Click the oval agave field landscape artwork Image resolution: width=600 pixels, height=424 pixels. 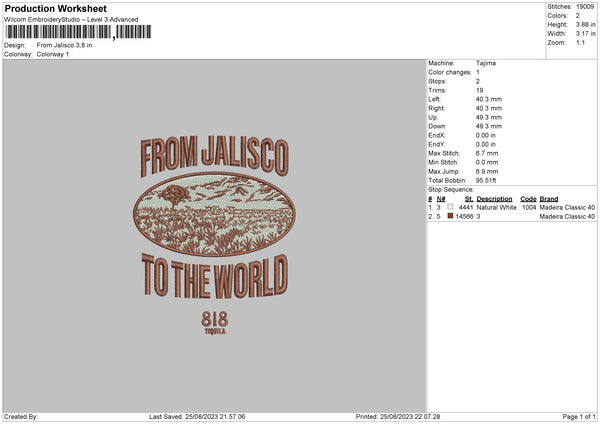click(214, 214)
